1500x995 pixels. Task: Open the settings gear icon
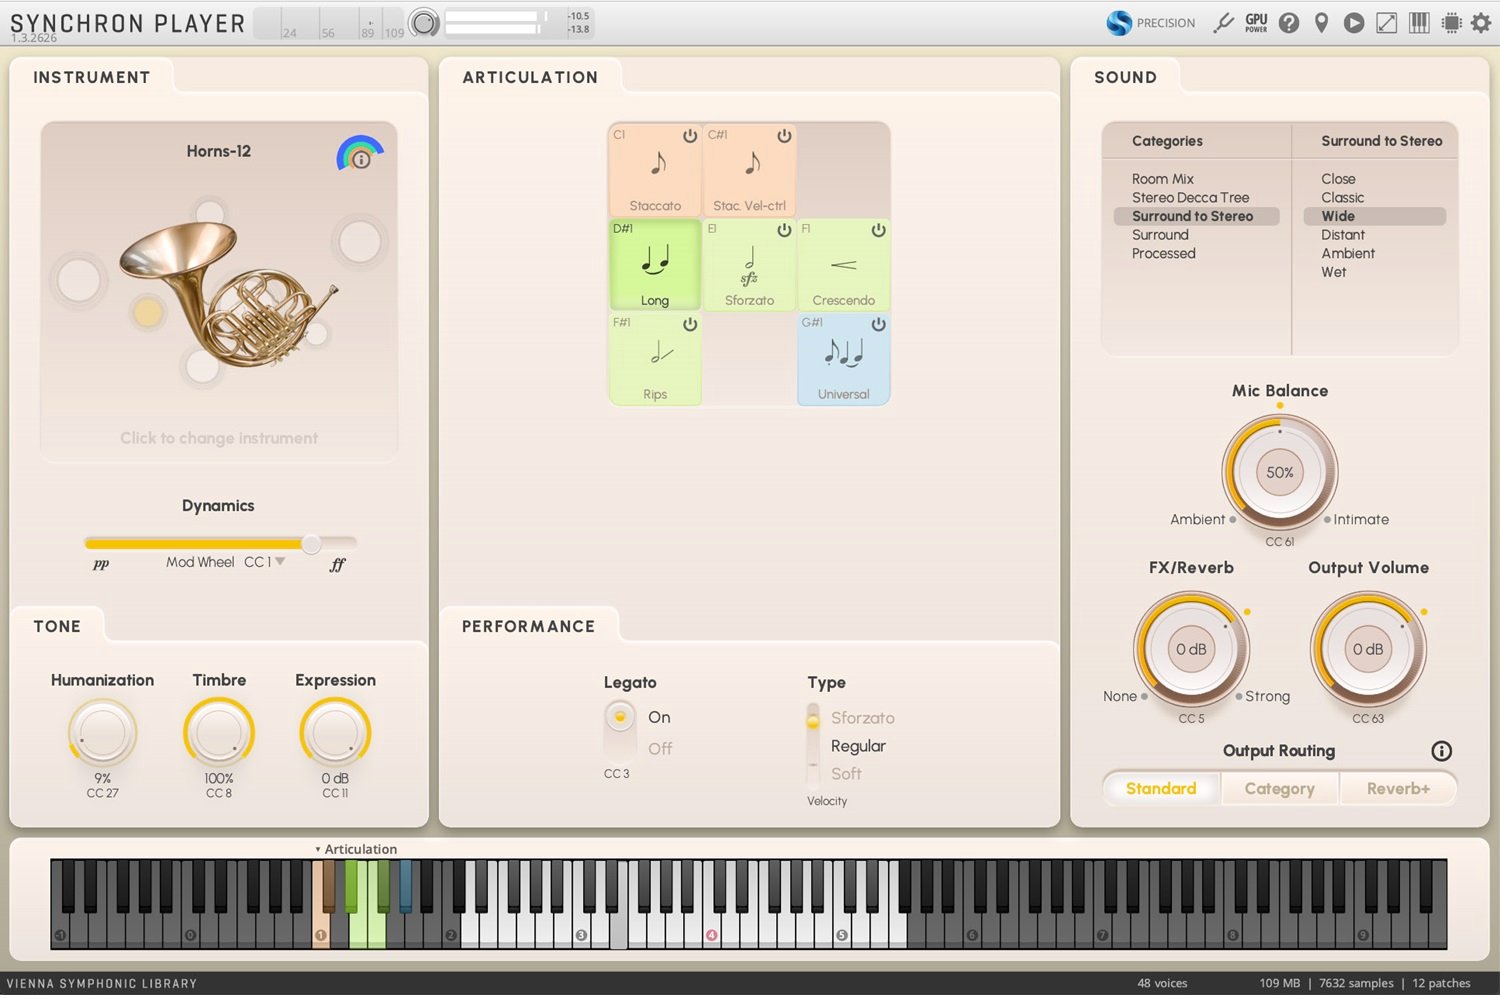tap(1483, 22)
